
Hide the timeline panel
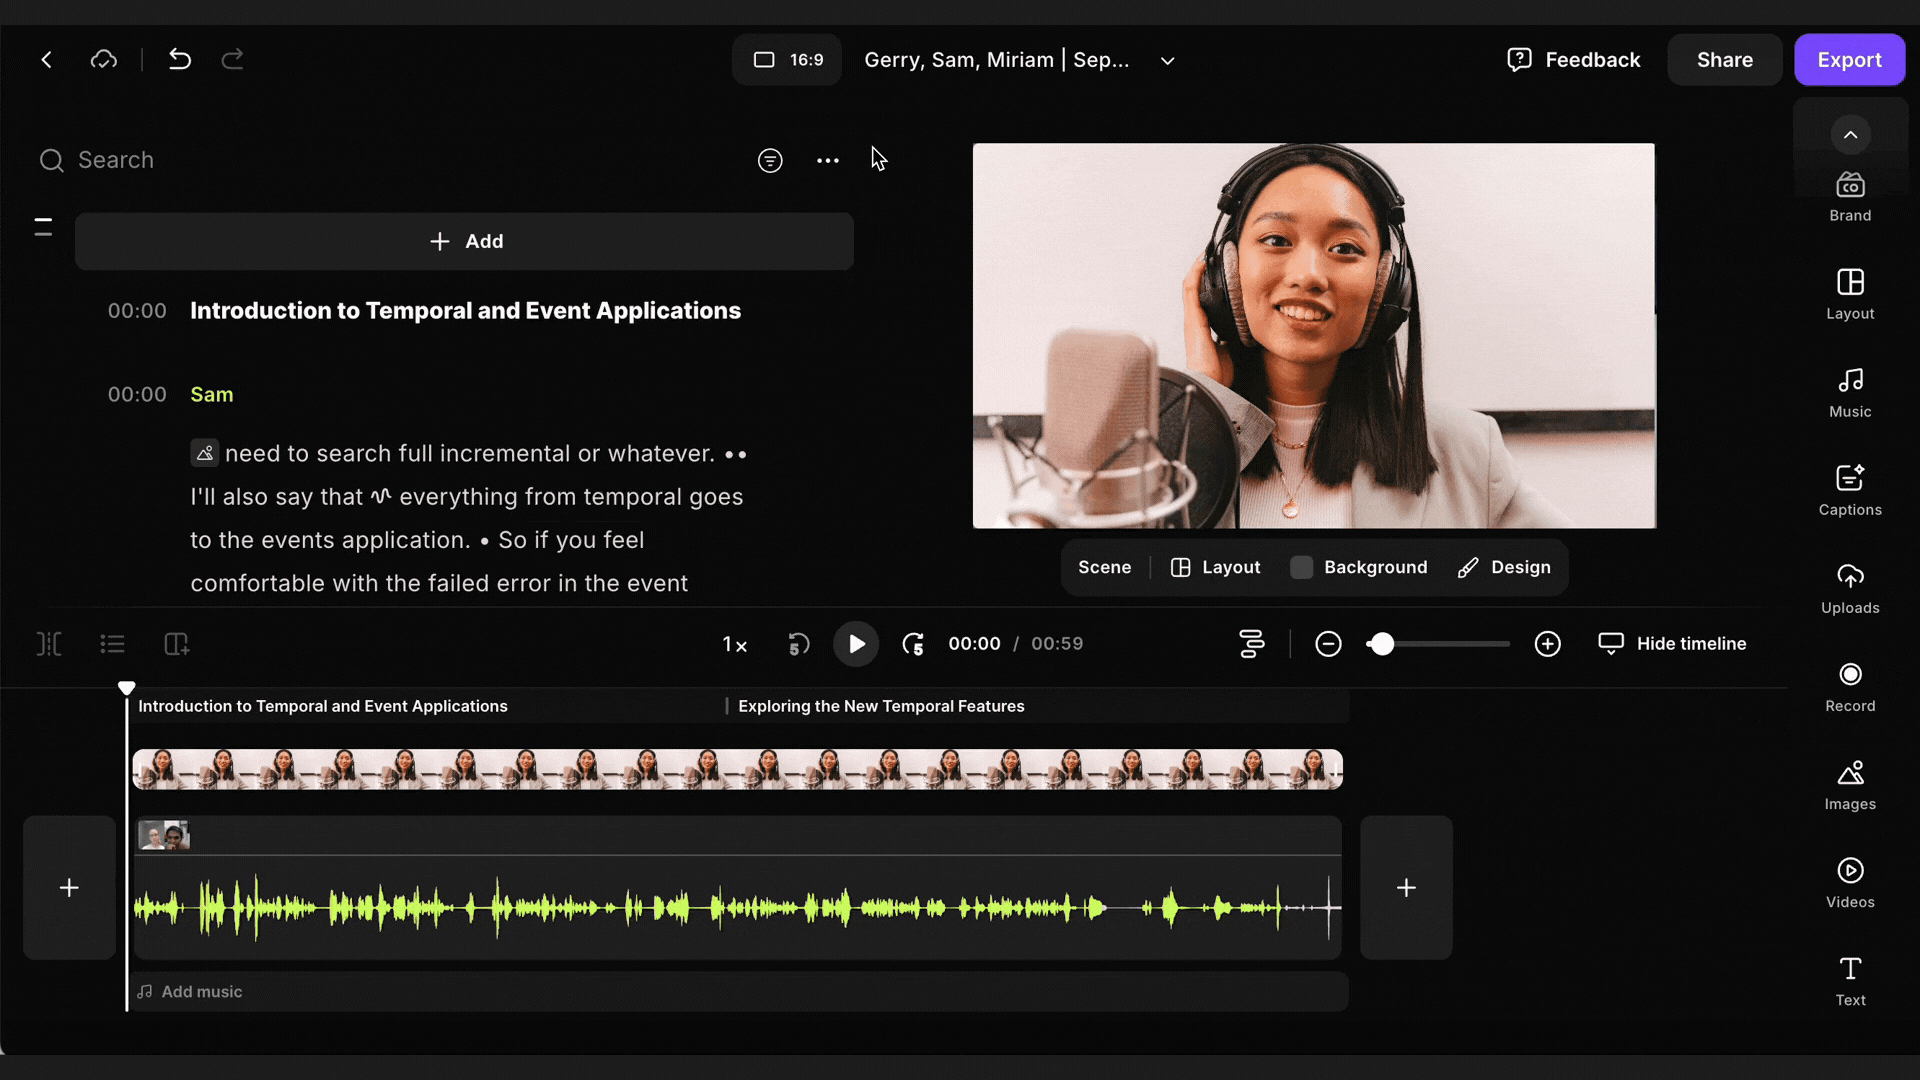click(1672, 644)
